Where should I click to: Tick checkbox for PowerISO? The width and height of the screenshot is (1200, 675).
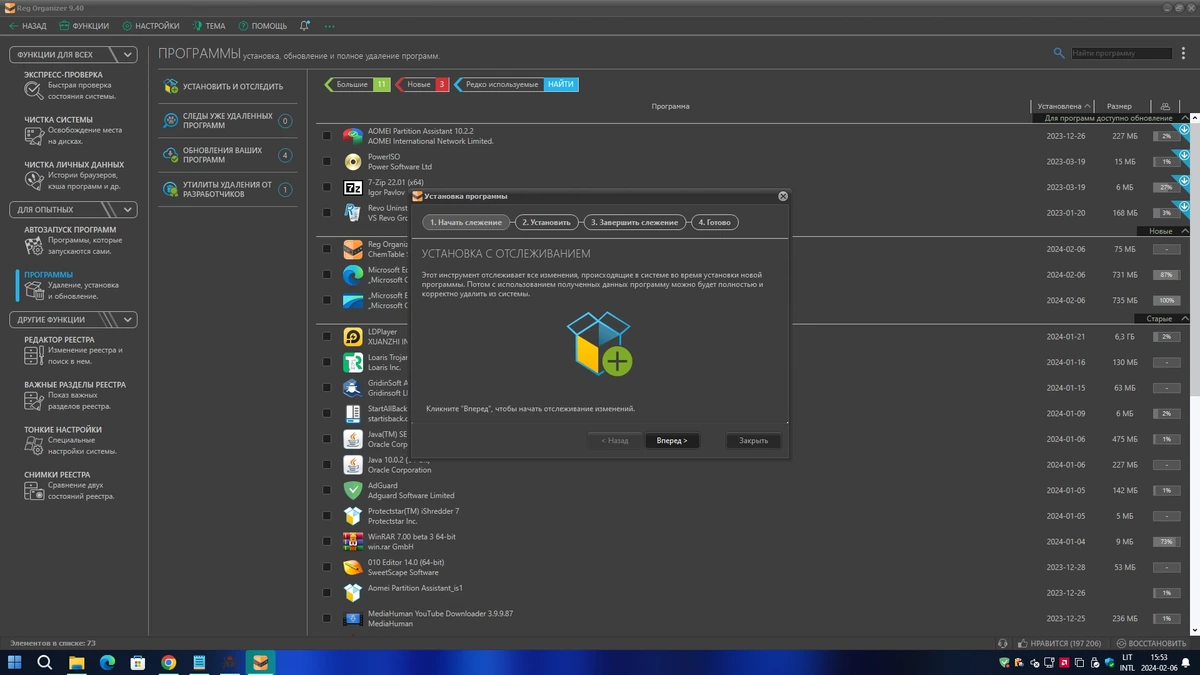tap(327, 161)
